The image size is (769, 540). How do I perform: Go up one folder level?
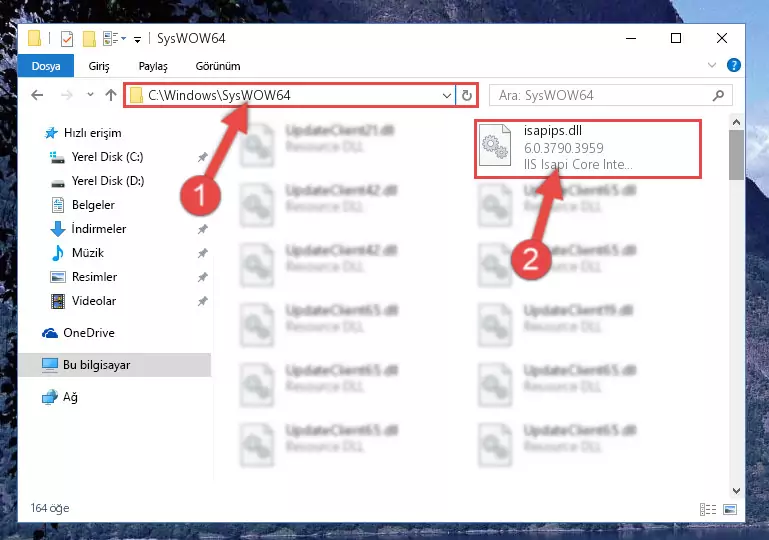coord(111,95)
